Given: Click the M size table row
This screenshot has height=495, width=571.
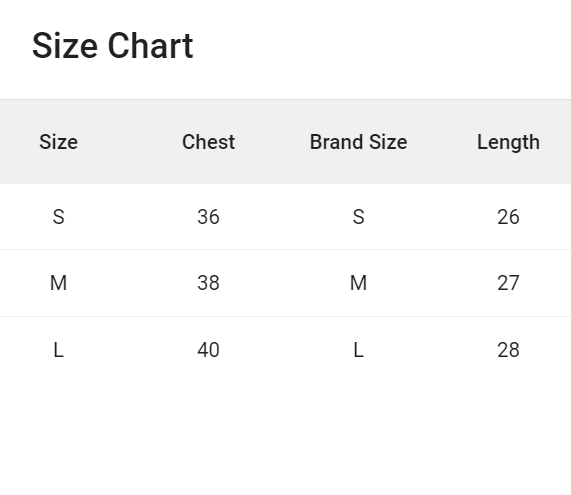Looking at the screenshot, I should click(x=286, y=283).
